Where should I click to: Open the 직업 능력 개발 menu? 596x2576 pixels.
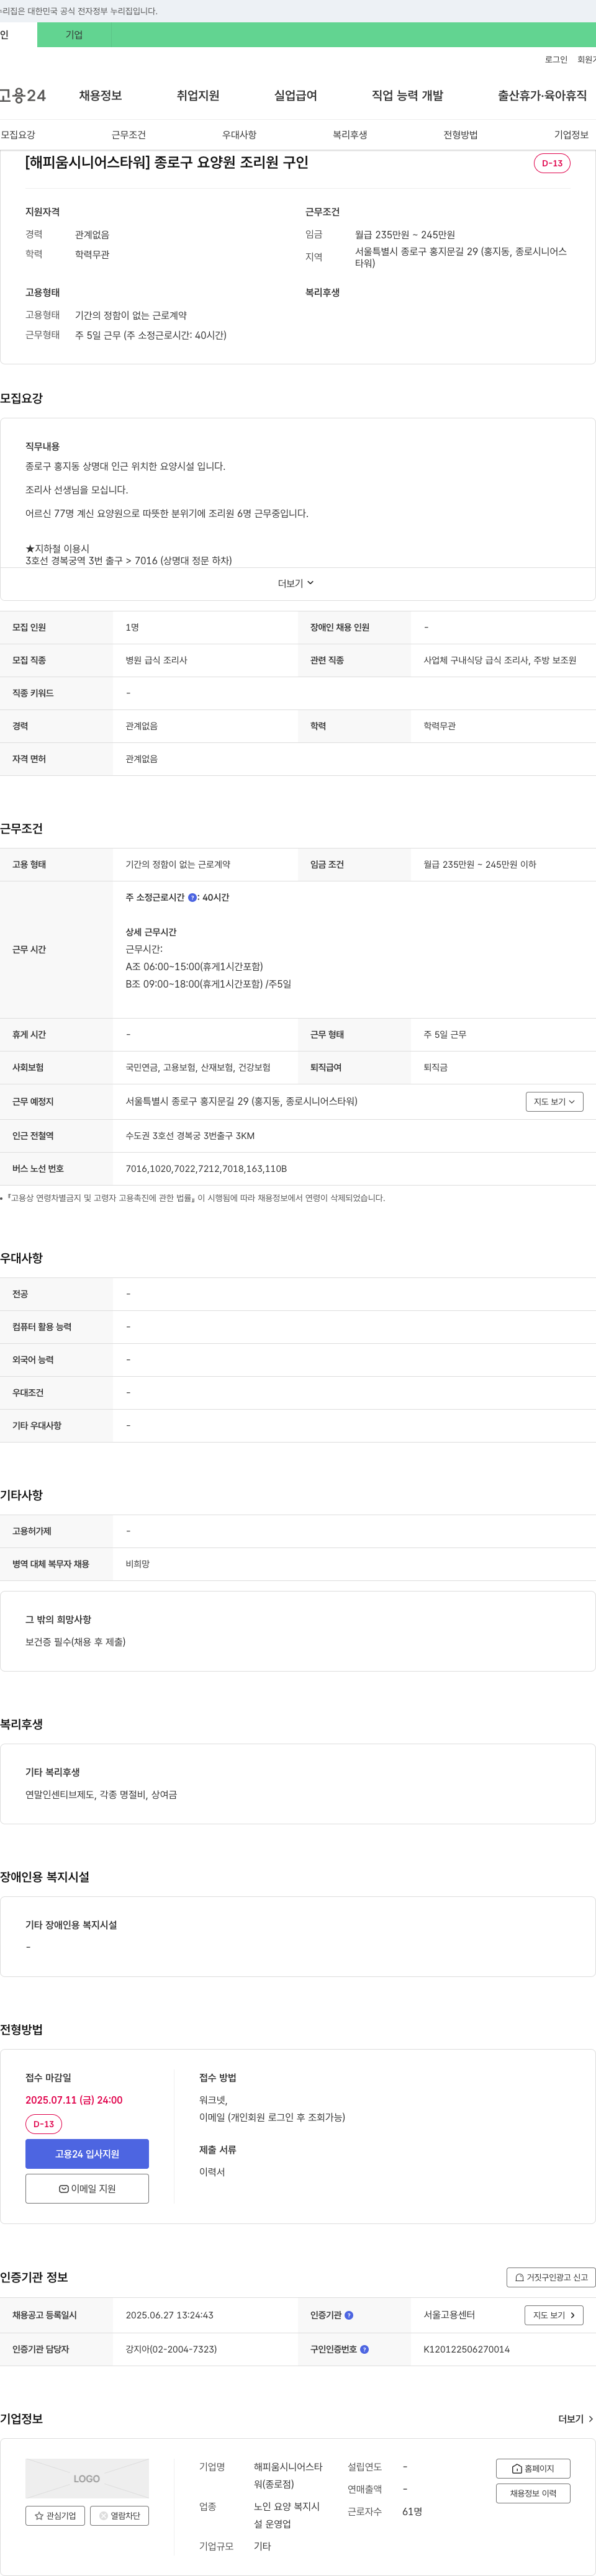pos(407,95)
